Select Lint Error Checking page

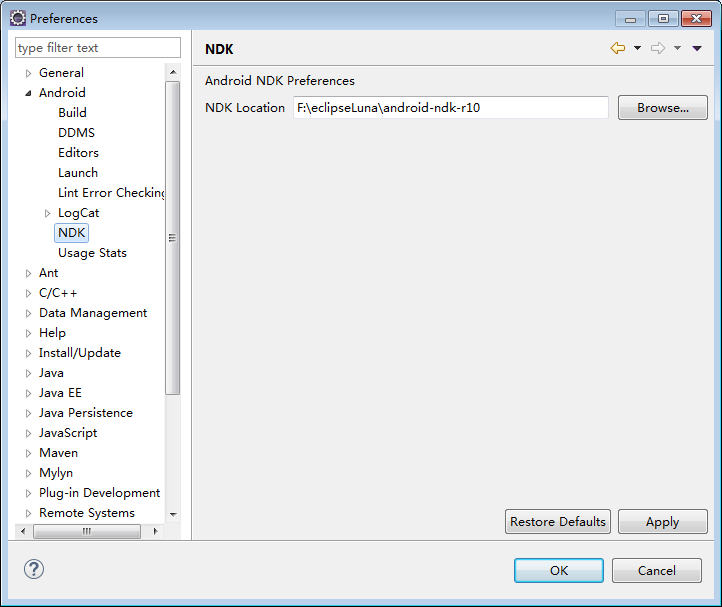pos(111,193)
